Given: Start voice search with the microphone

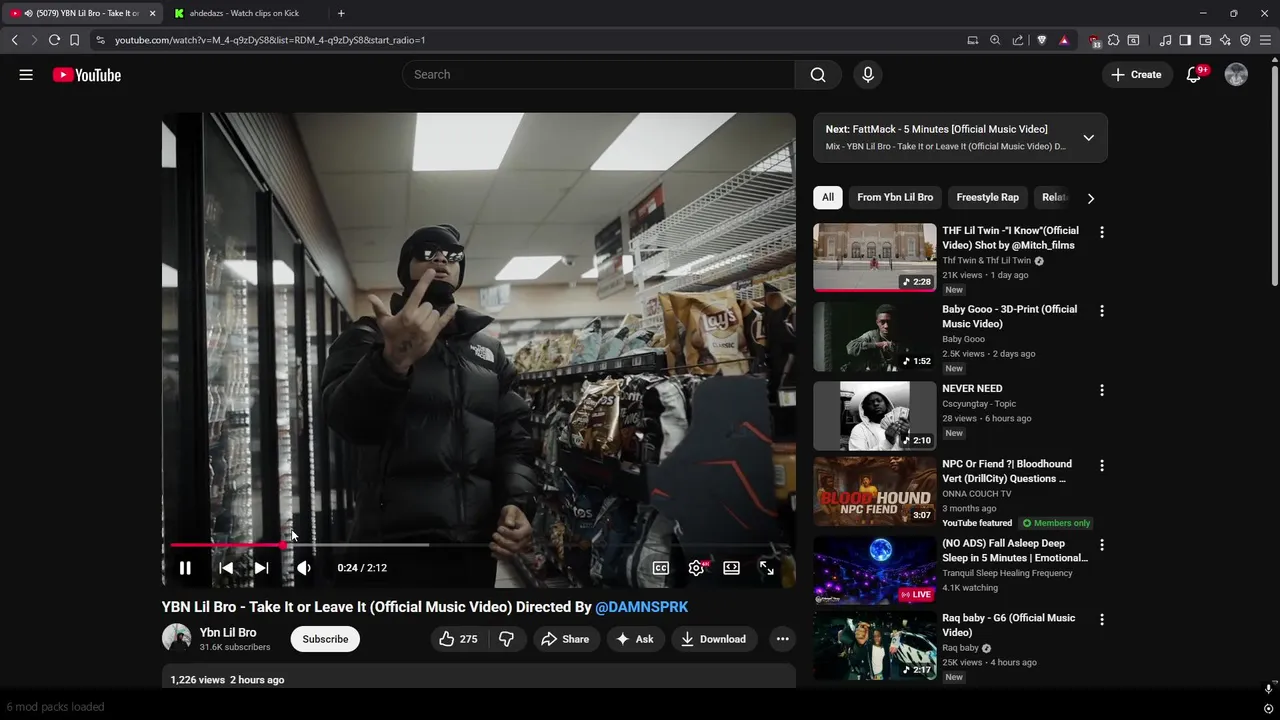Looking at the screenshot, I should 867,75.
